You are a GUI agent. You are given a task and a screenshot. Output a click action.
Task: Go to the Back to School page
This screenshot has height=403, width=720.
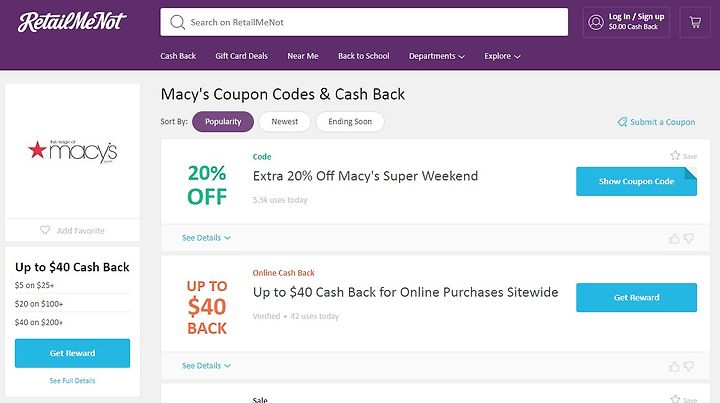pos(364,56)
